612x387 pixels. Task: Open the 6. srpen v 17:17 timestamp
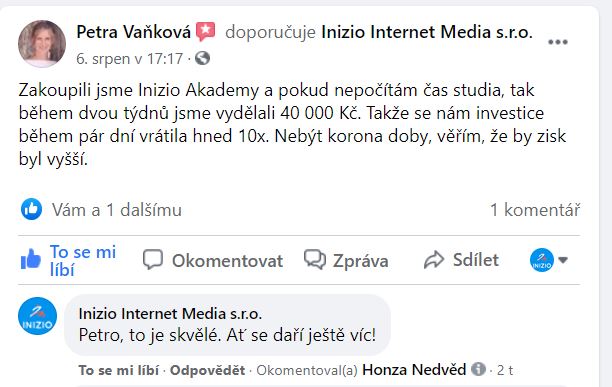pyautogui.click(x=130, y=59)
